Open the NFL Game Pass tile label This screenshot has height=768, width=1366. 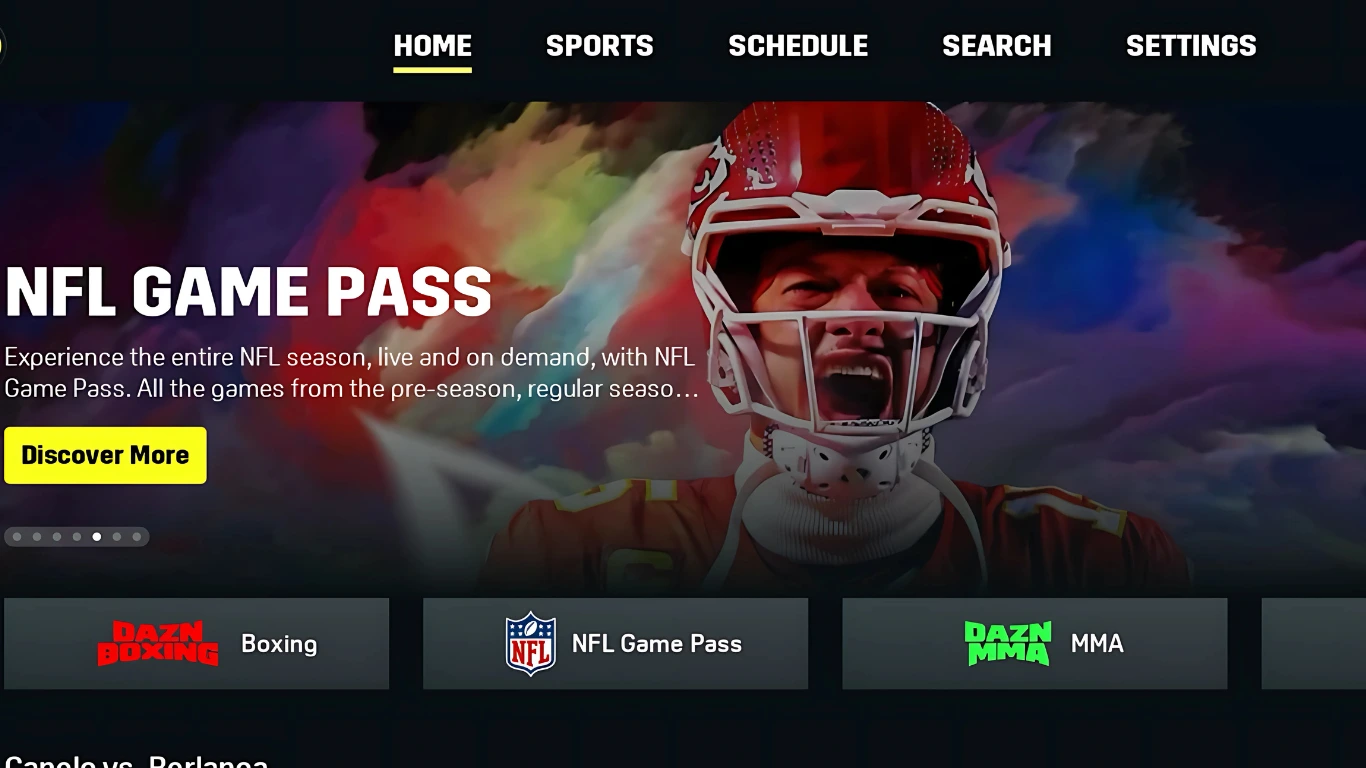pyautogui.click(x=657, y=644)
